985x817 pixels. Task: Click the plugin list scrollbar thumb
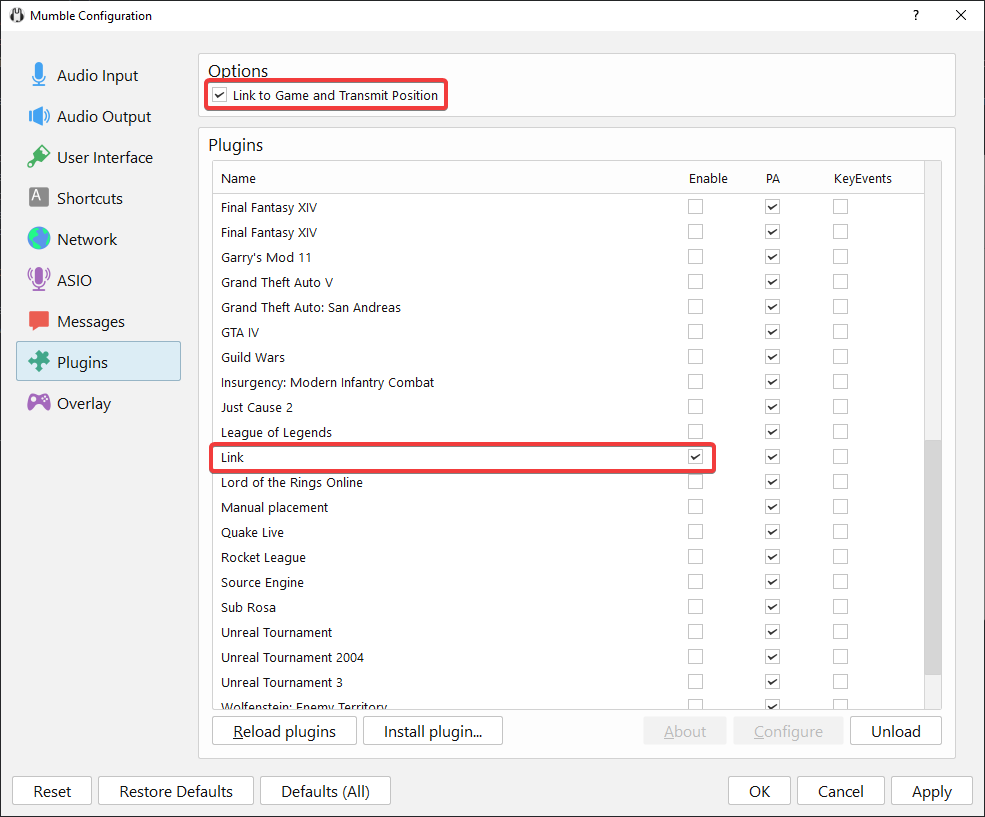pyautogui.click(x=933, y=557)
